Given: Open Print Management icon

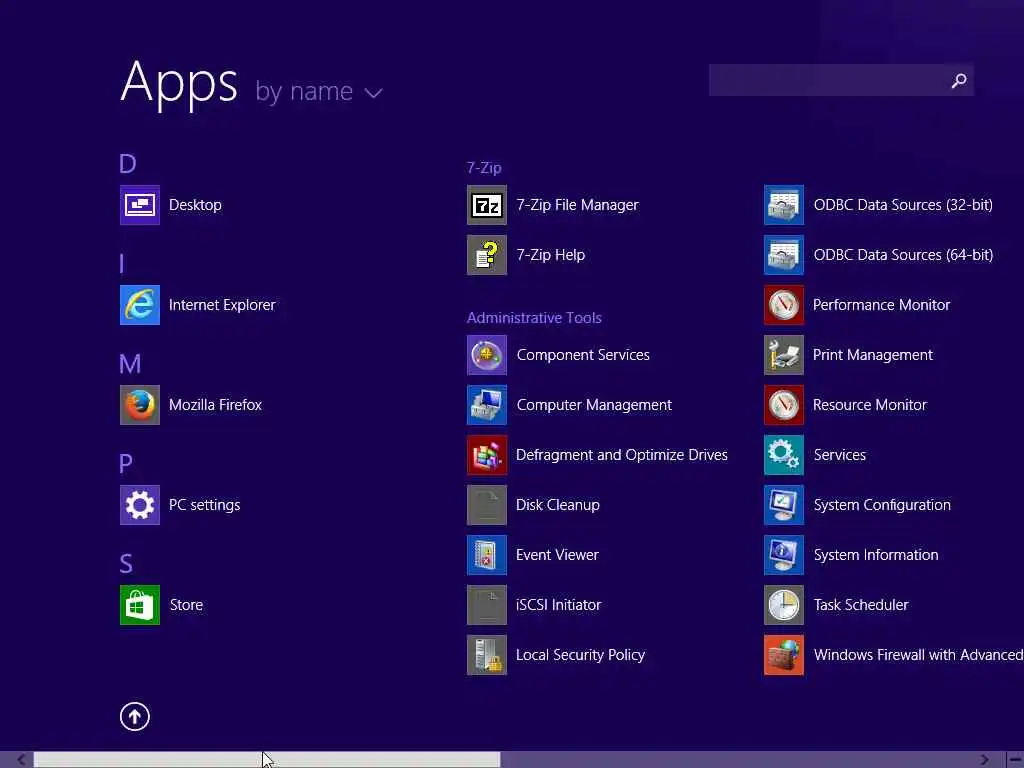Looking at the screenshot, I should tap(784, 355).
